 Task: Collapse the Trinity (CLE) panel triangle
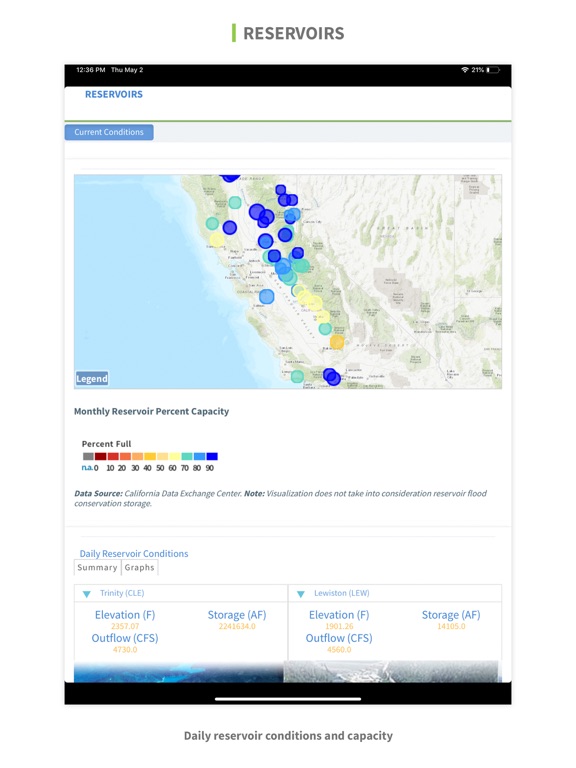(87, 594)
